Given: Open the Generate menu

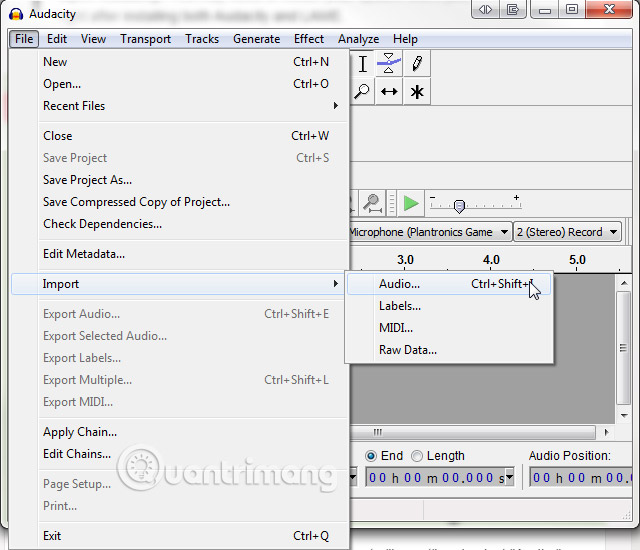Looking at the screenshot, I should (x=257, y=39).
